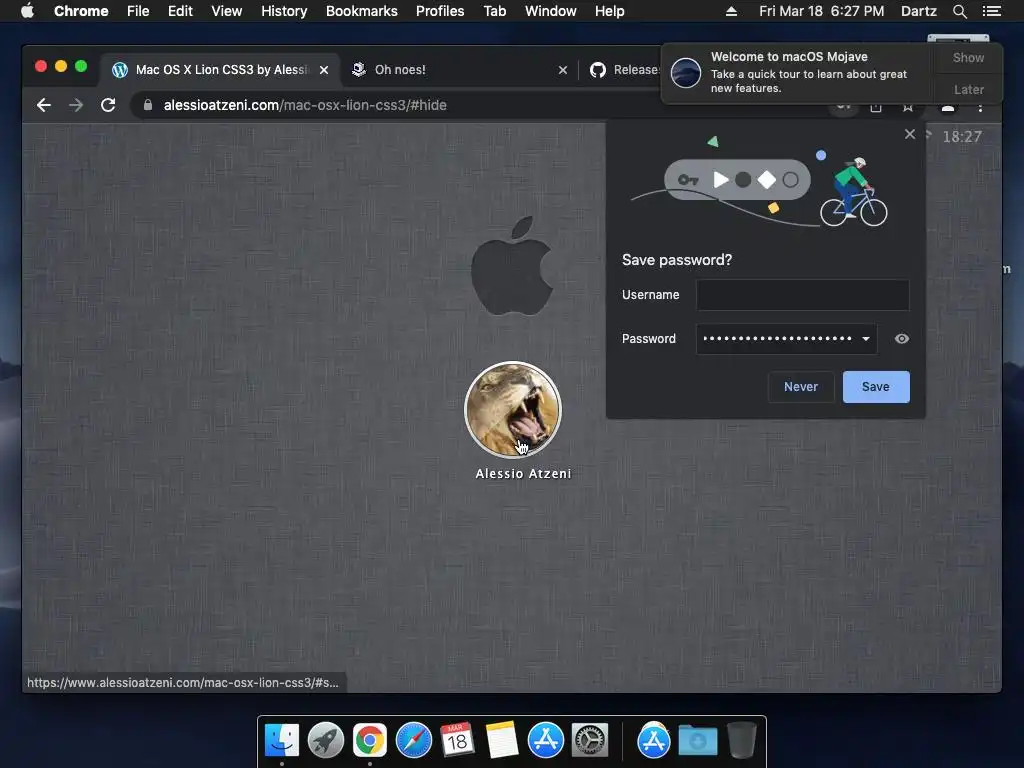Open the View menu
Viewport: 1024px width, 768px height.
(227, 11)
